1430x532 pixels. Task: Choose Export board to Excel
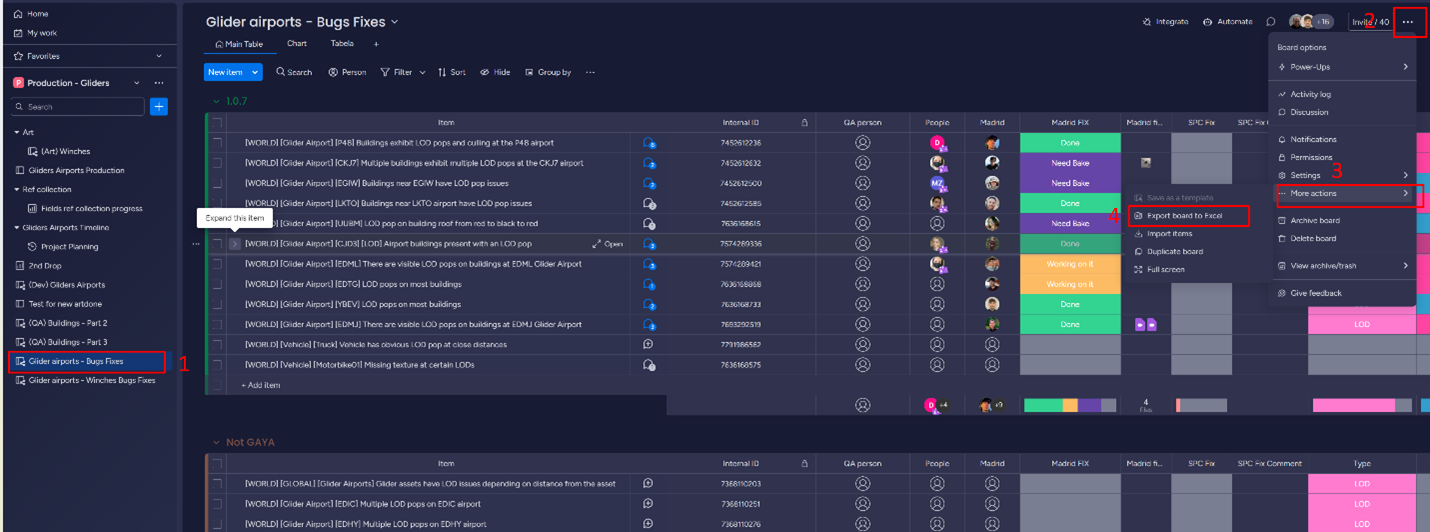click(1184, 216)
